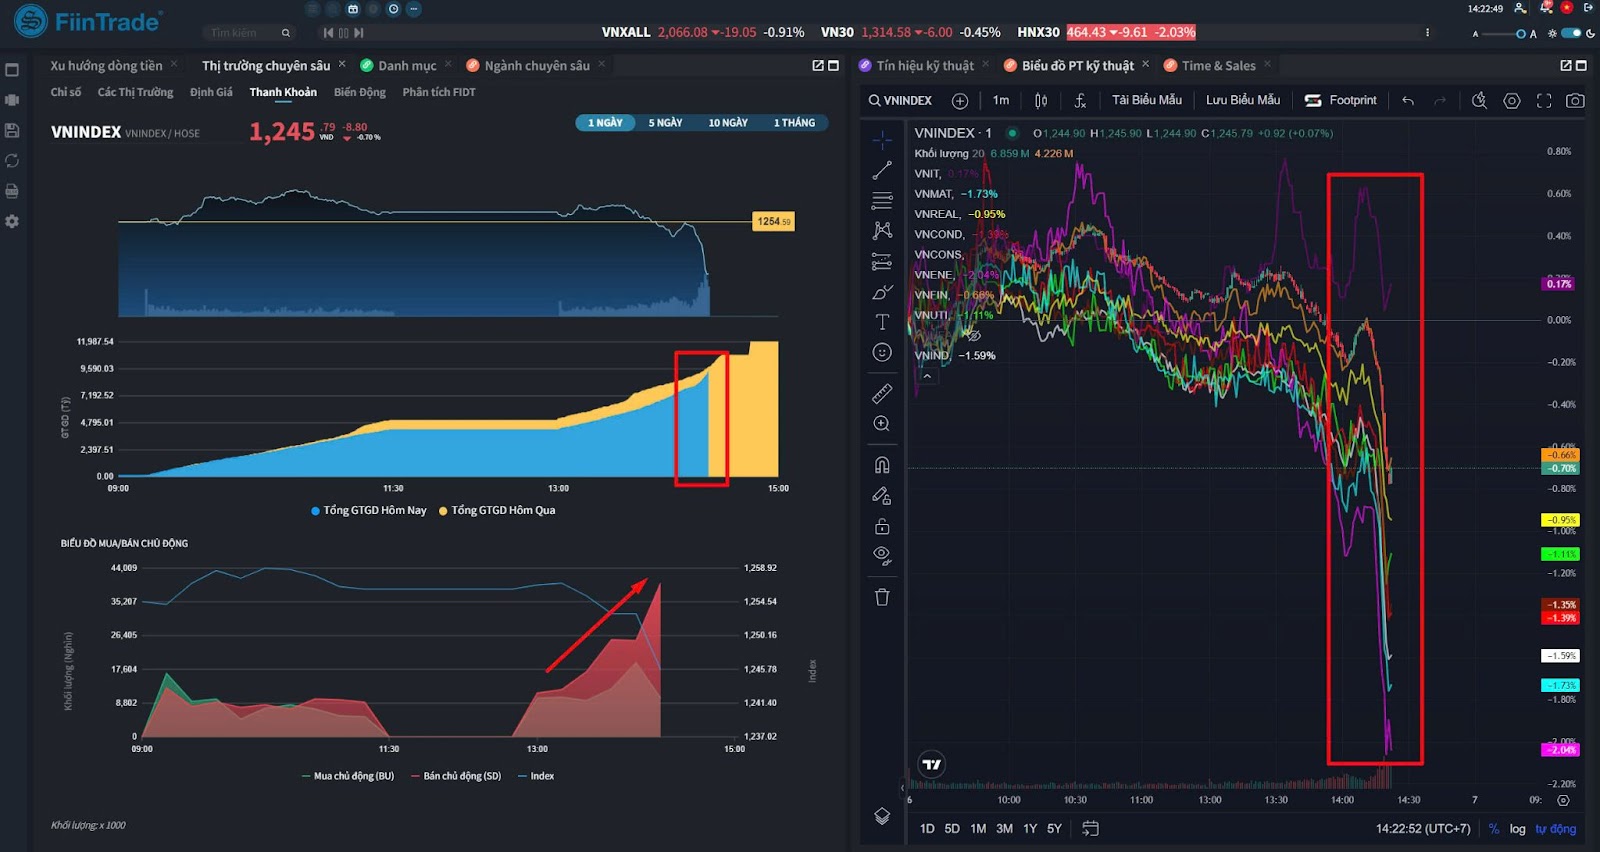Image resolution: width=1600 pixels, height=852 pixels.
Task: Toggle magnet mode for drawings
Action: point(881,465)
